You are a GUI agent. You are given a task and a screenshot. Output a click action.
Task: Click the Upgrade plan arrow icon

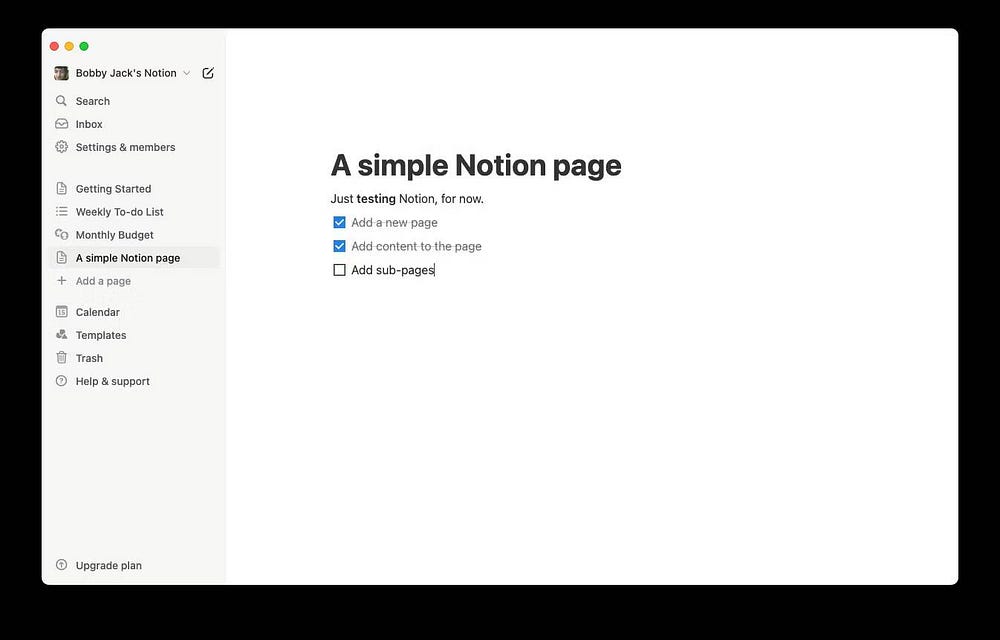tap(61, 565)
